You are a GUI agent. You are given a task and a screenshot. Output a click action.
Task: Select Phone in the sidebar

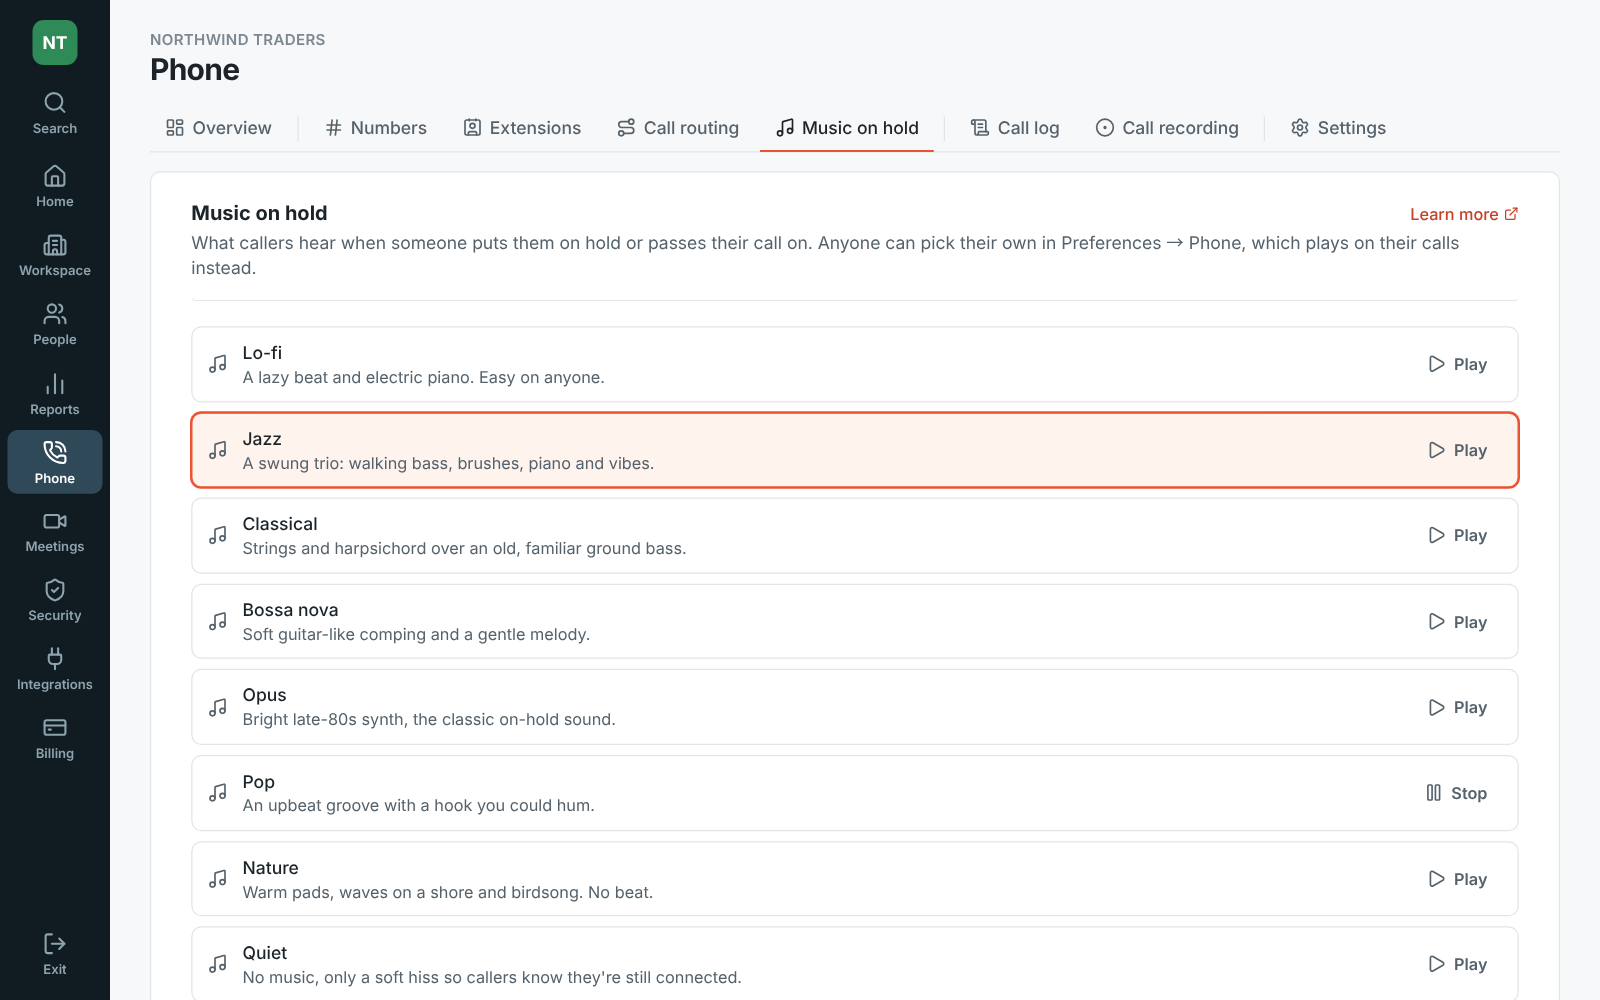click(55, 462)
